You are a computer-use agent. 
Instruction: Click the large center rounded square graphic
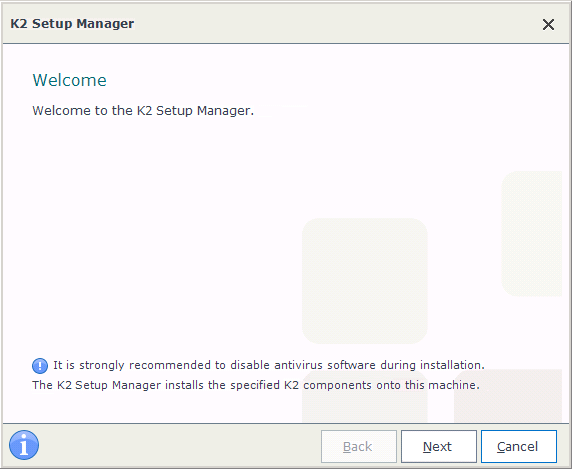click(364, 281)
